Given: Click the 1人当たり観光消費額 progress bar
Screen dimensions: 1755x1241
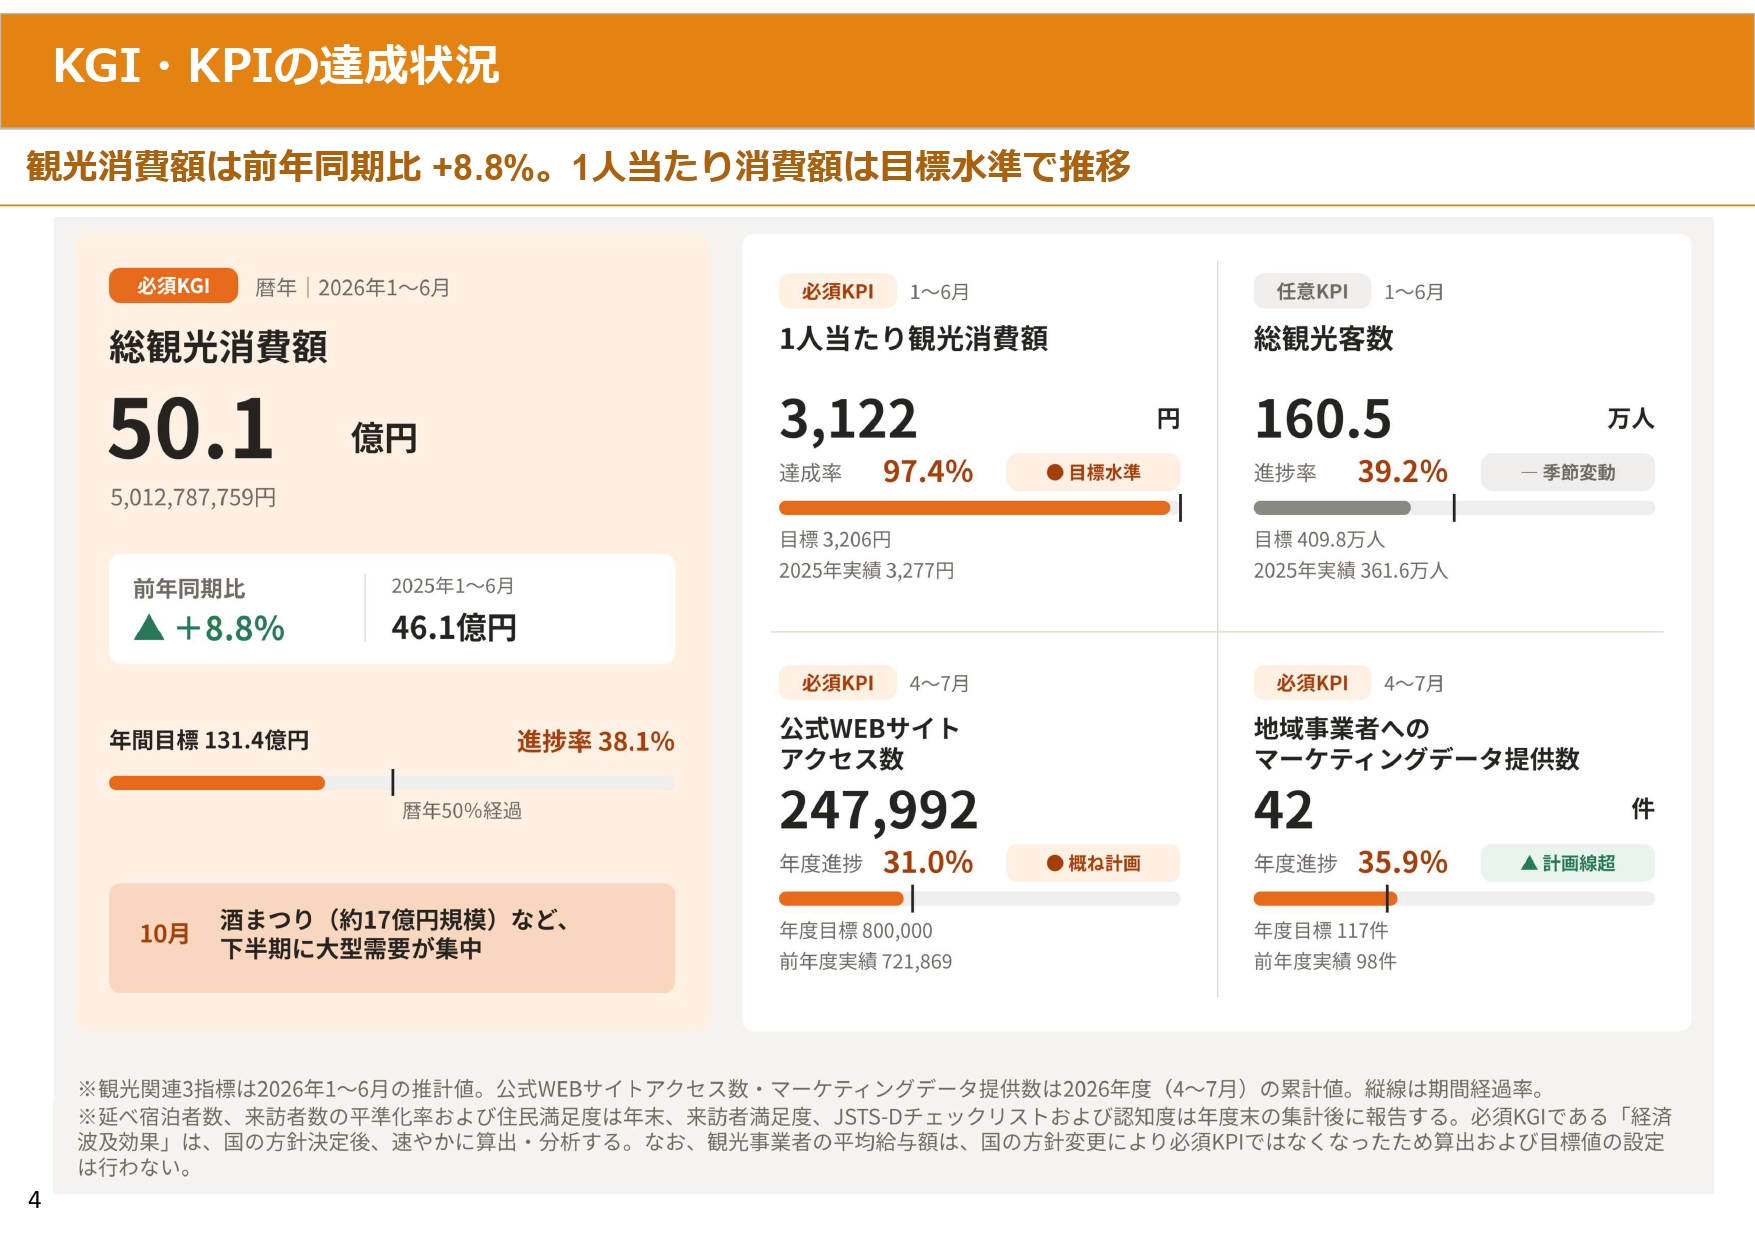Looking at the screenshot, I should tap(980, 508).
